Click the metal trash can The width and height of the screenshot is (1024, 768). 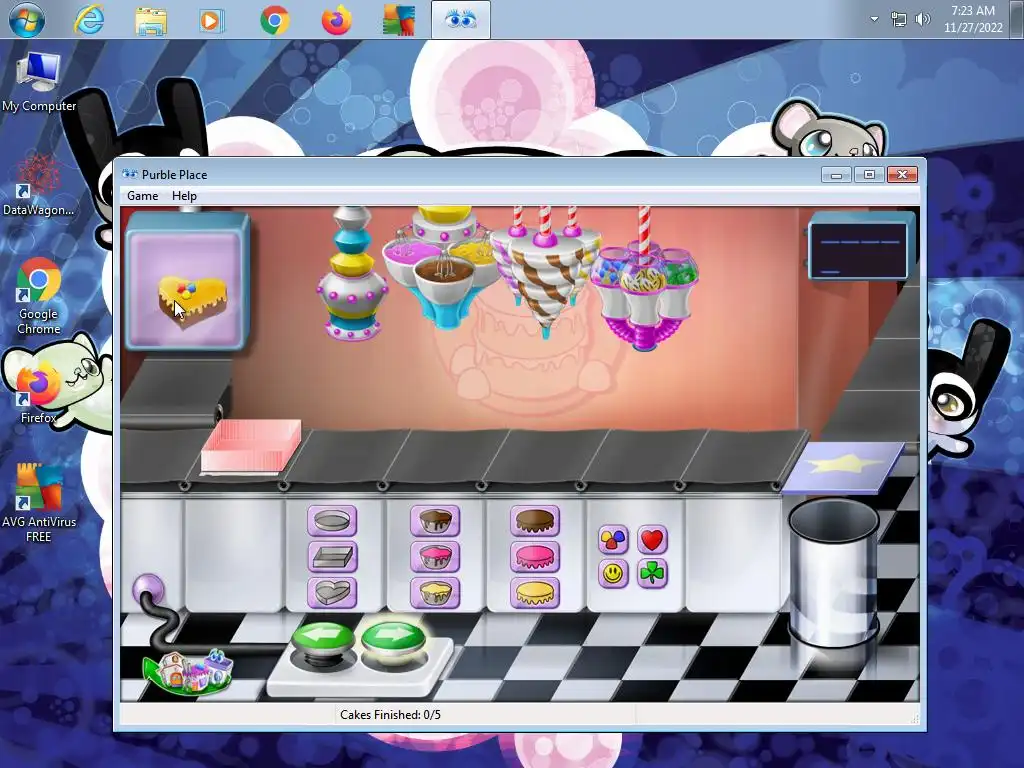click(x=834, y=573)
